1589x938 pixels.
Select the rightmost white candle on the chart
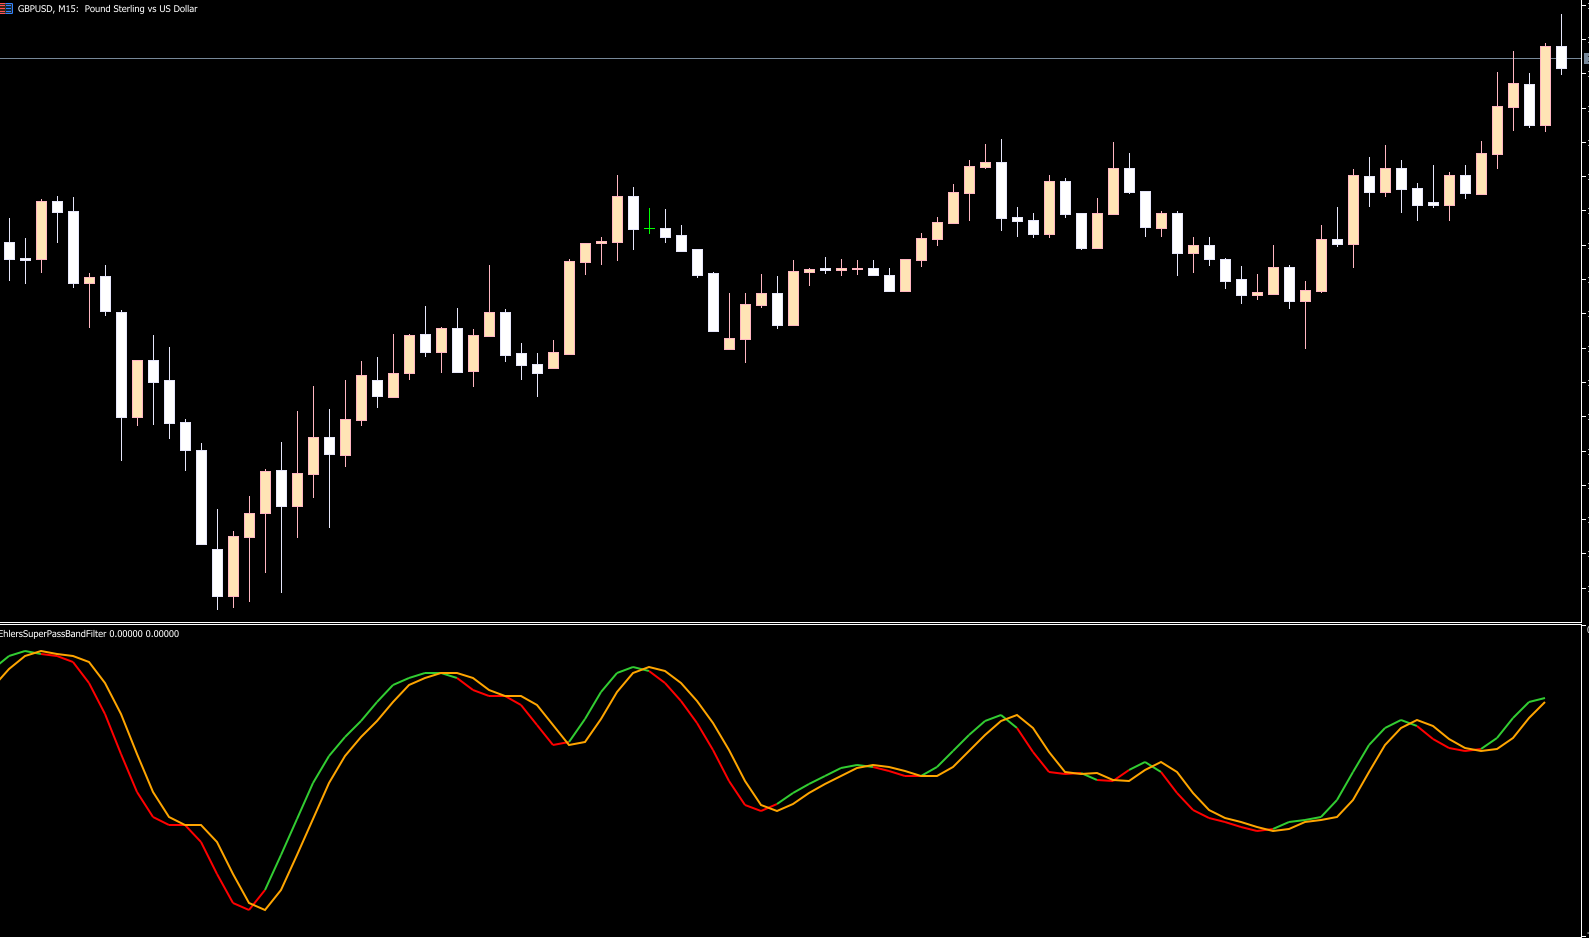(1561, 56)
